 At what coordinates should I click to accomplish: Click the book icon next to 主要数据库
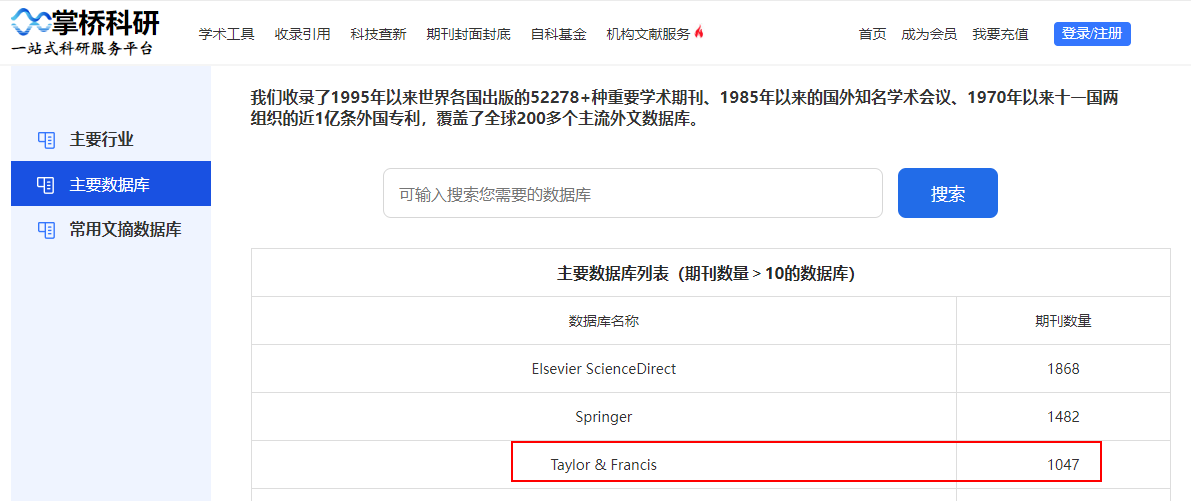46,184
